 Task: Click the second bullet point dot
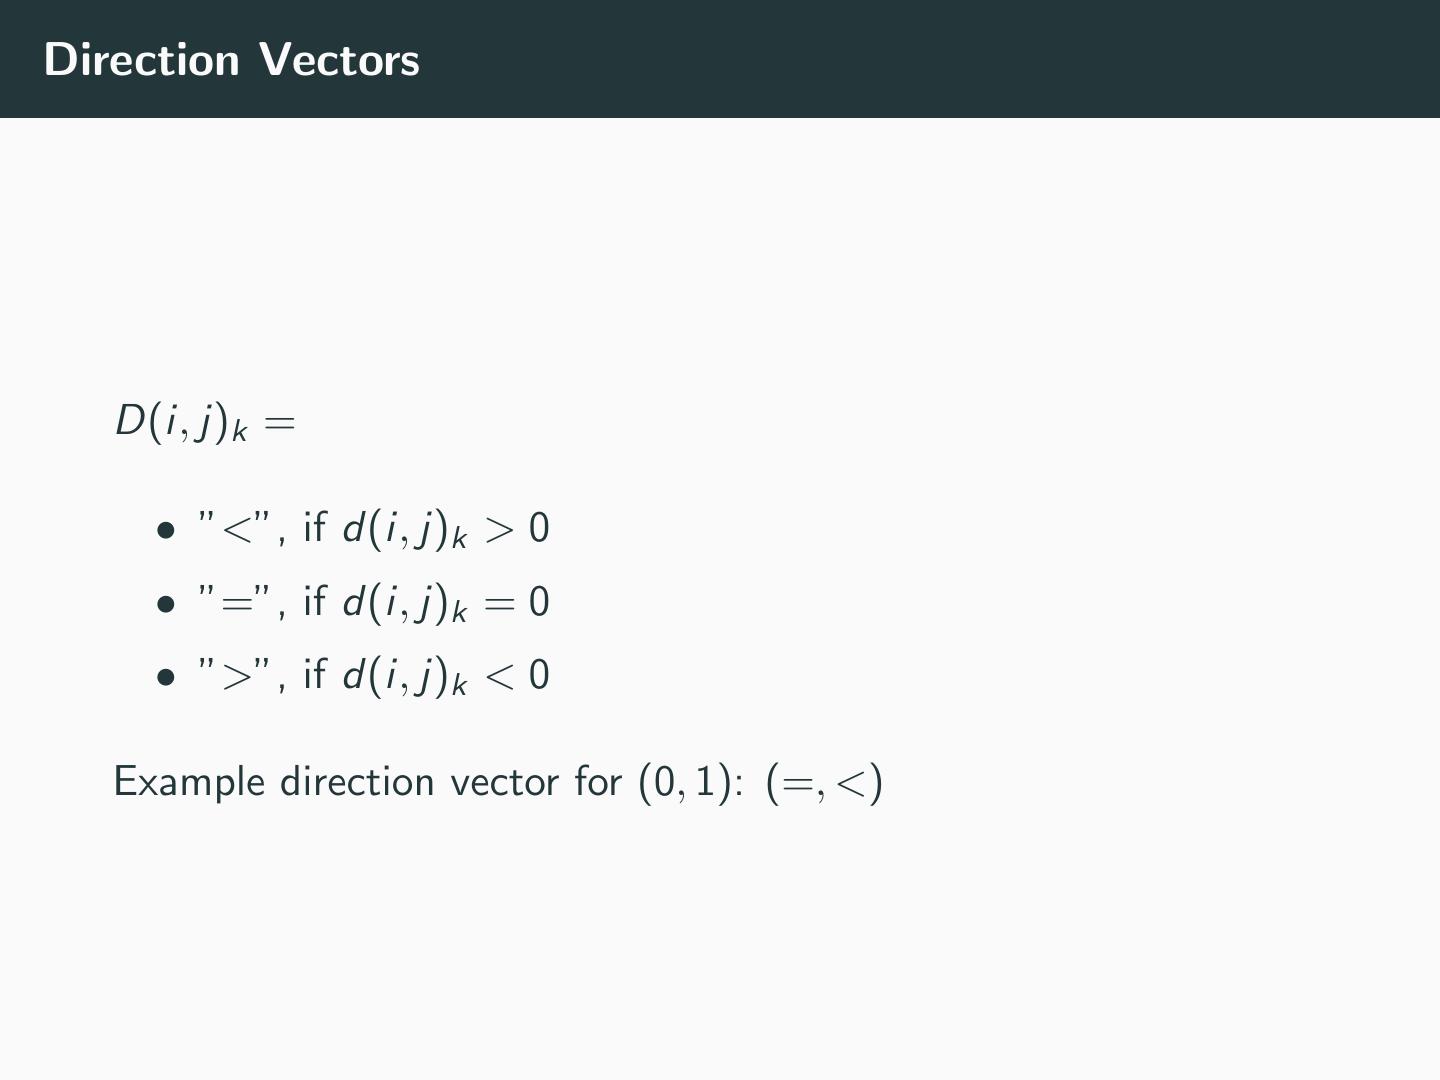(166, 604)
